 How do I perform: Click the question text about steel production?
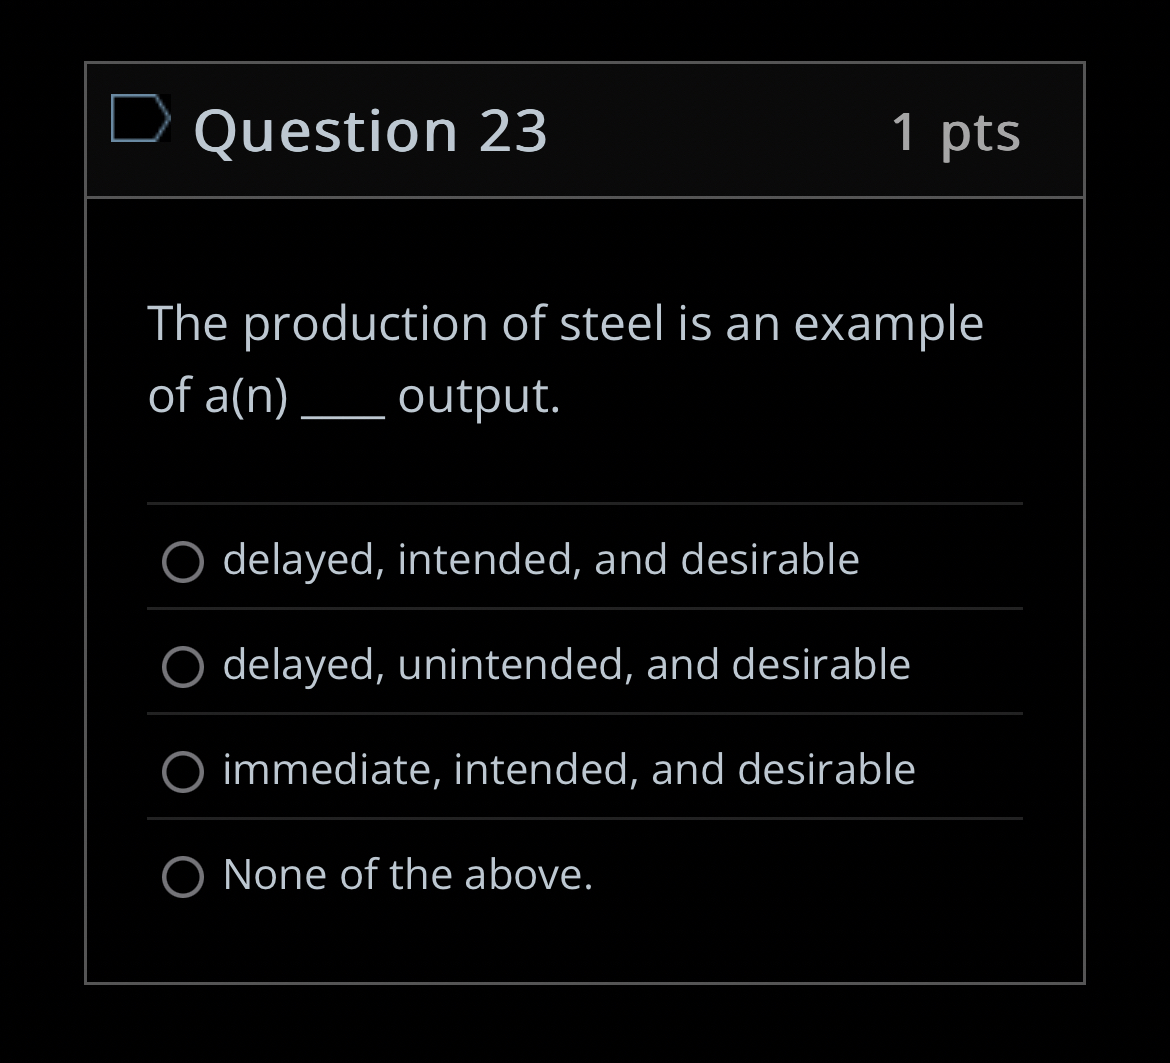click(x=565, y=360)
